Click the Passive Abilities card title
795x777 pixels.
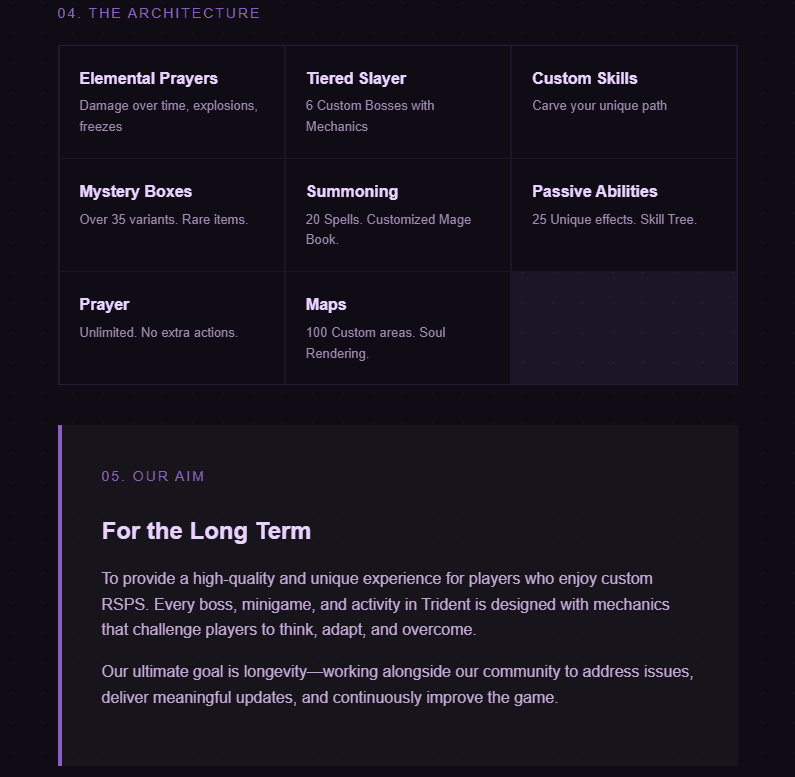point(594,191)
